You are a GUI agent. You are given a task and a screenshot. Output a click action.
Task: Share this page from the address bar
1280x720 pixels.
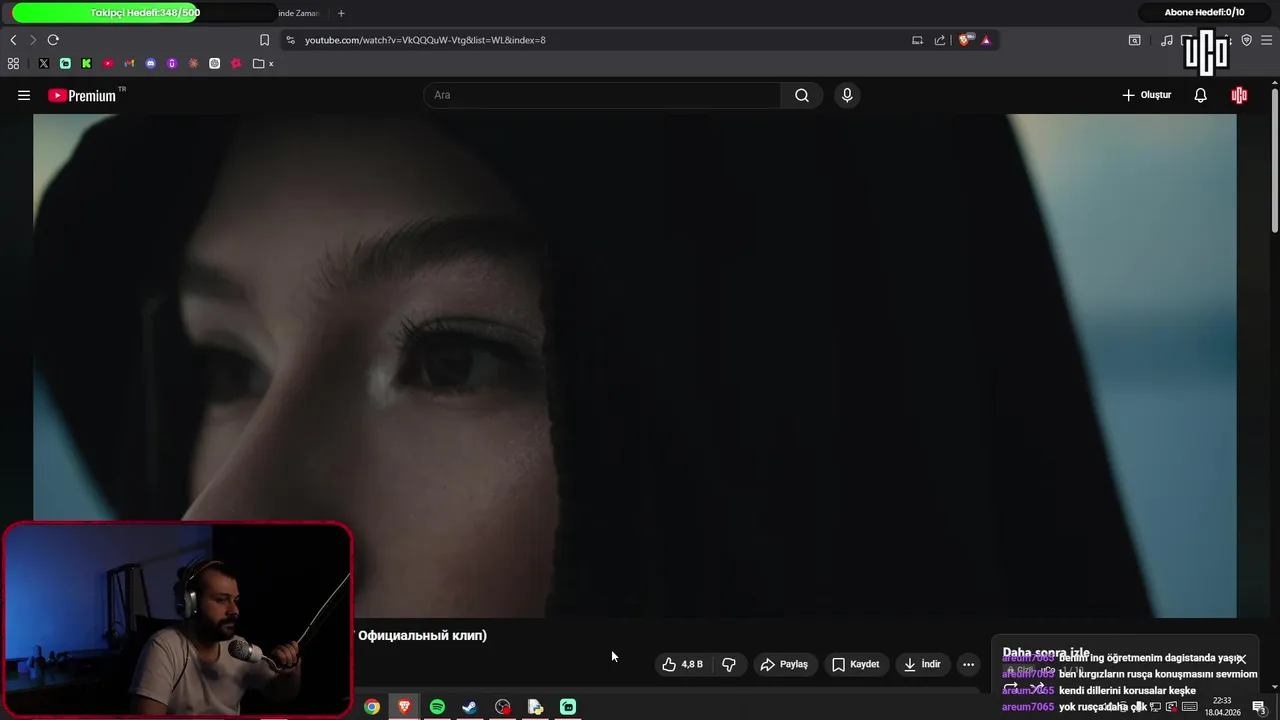(x=940, y=40)
